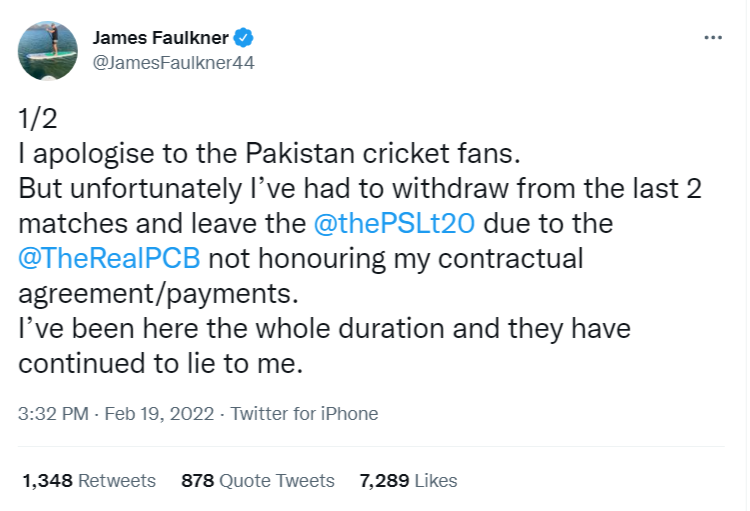Open the three-dot more options menu
The width and height of the screenshot is (750, 511).
(x=713, y=37)
